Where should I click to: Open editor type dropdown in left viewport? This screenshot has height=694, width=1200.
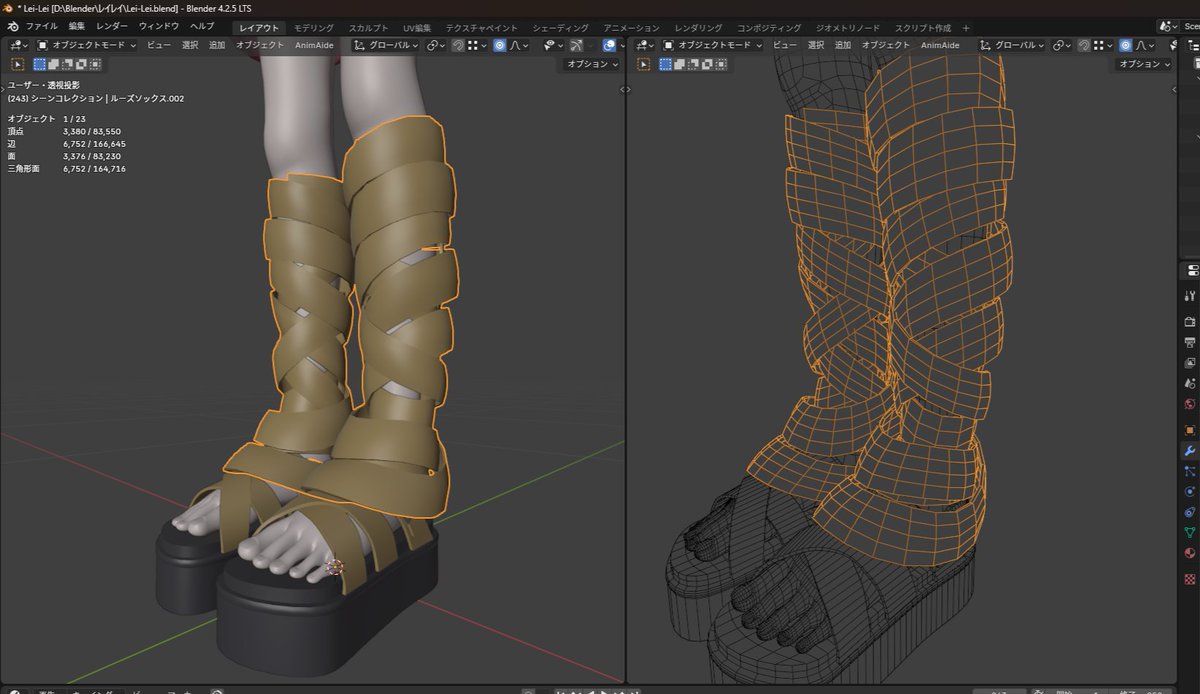point(17,45)
